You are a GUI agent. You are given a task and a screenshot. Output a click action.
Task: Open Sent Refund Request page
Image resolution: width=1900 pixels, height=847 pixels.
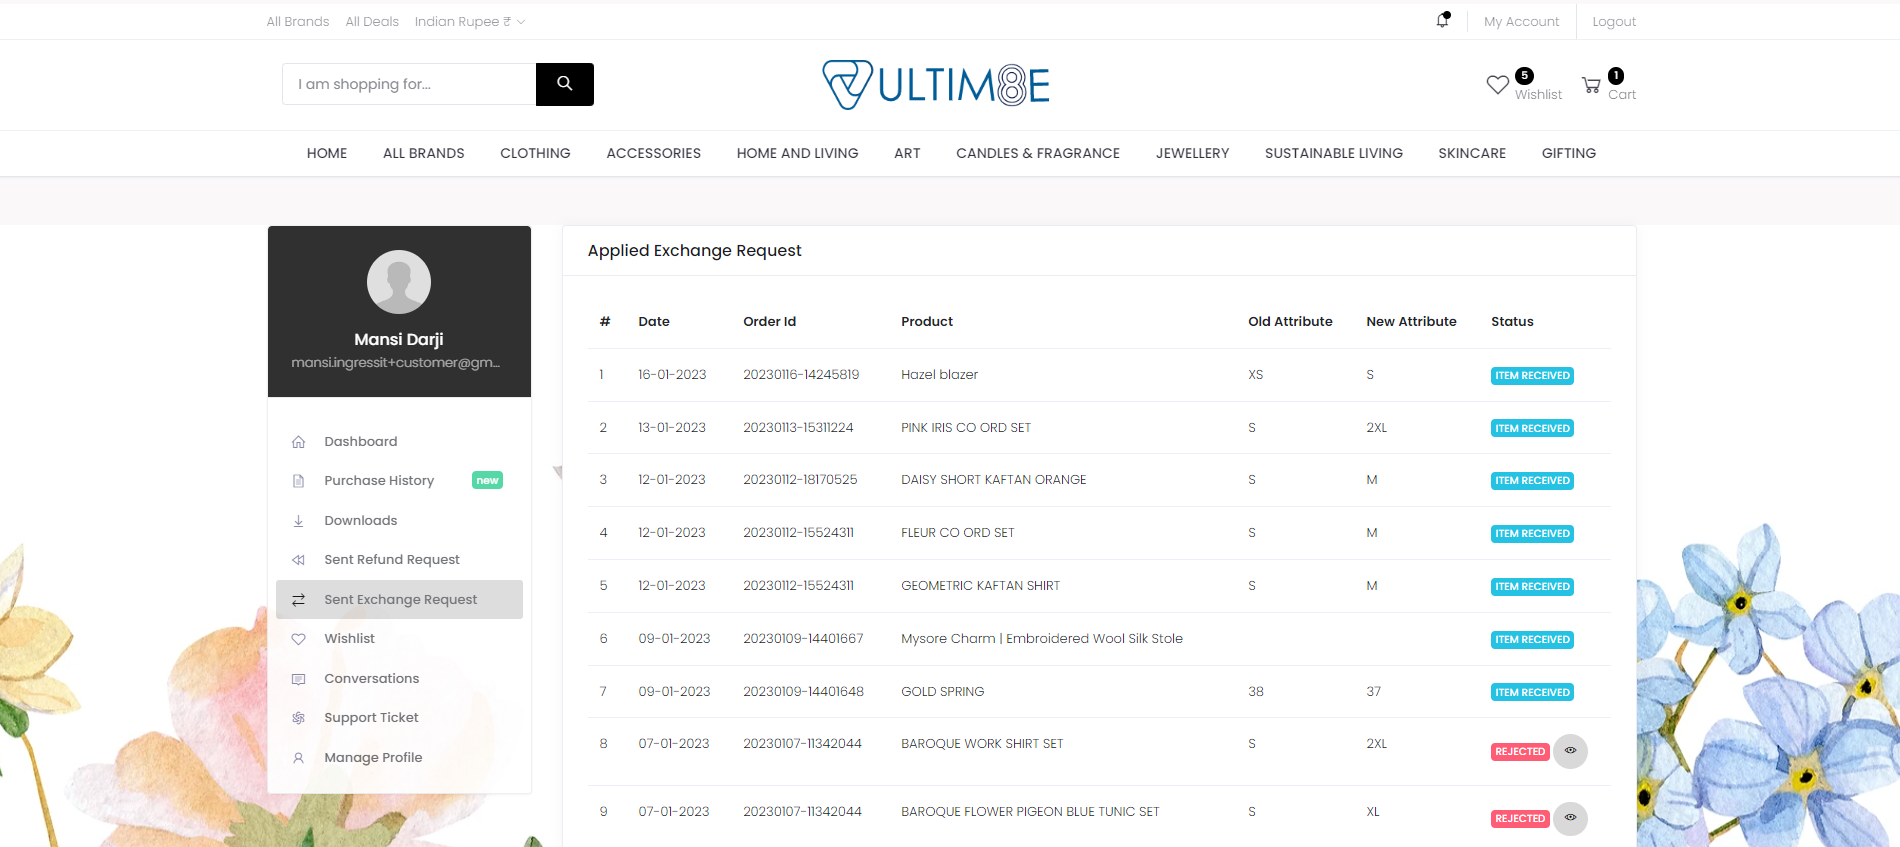pyautogui.click(x=391, y=560)
